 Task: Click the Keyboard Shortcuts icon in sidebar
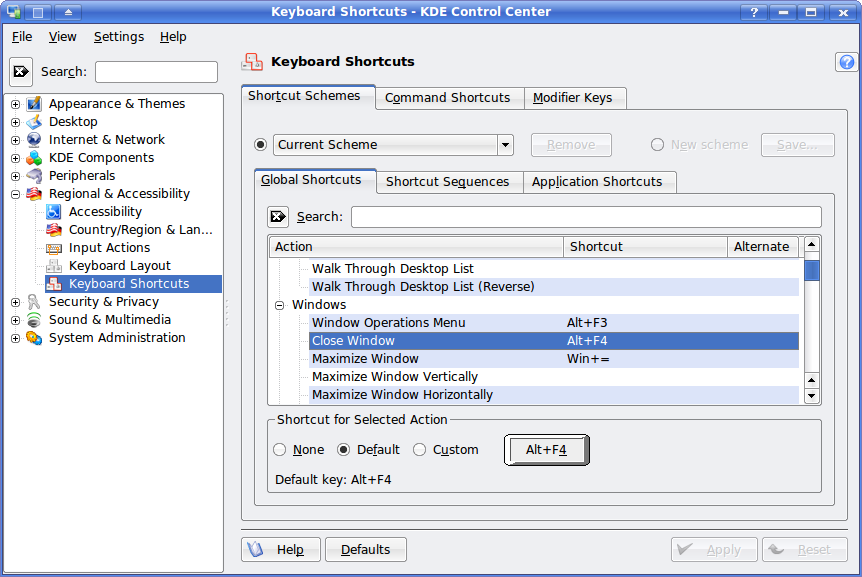coord(54,284)
